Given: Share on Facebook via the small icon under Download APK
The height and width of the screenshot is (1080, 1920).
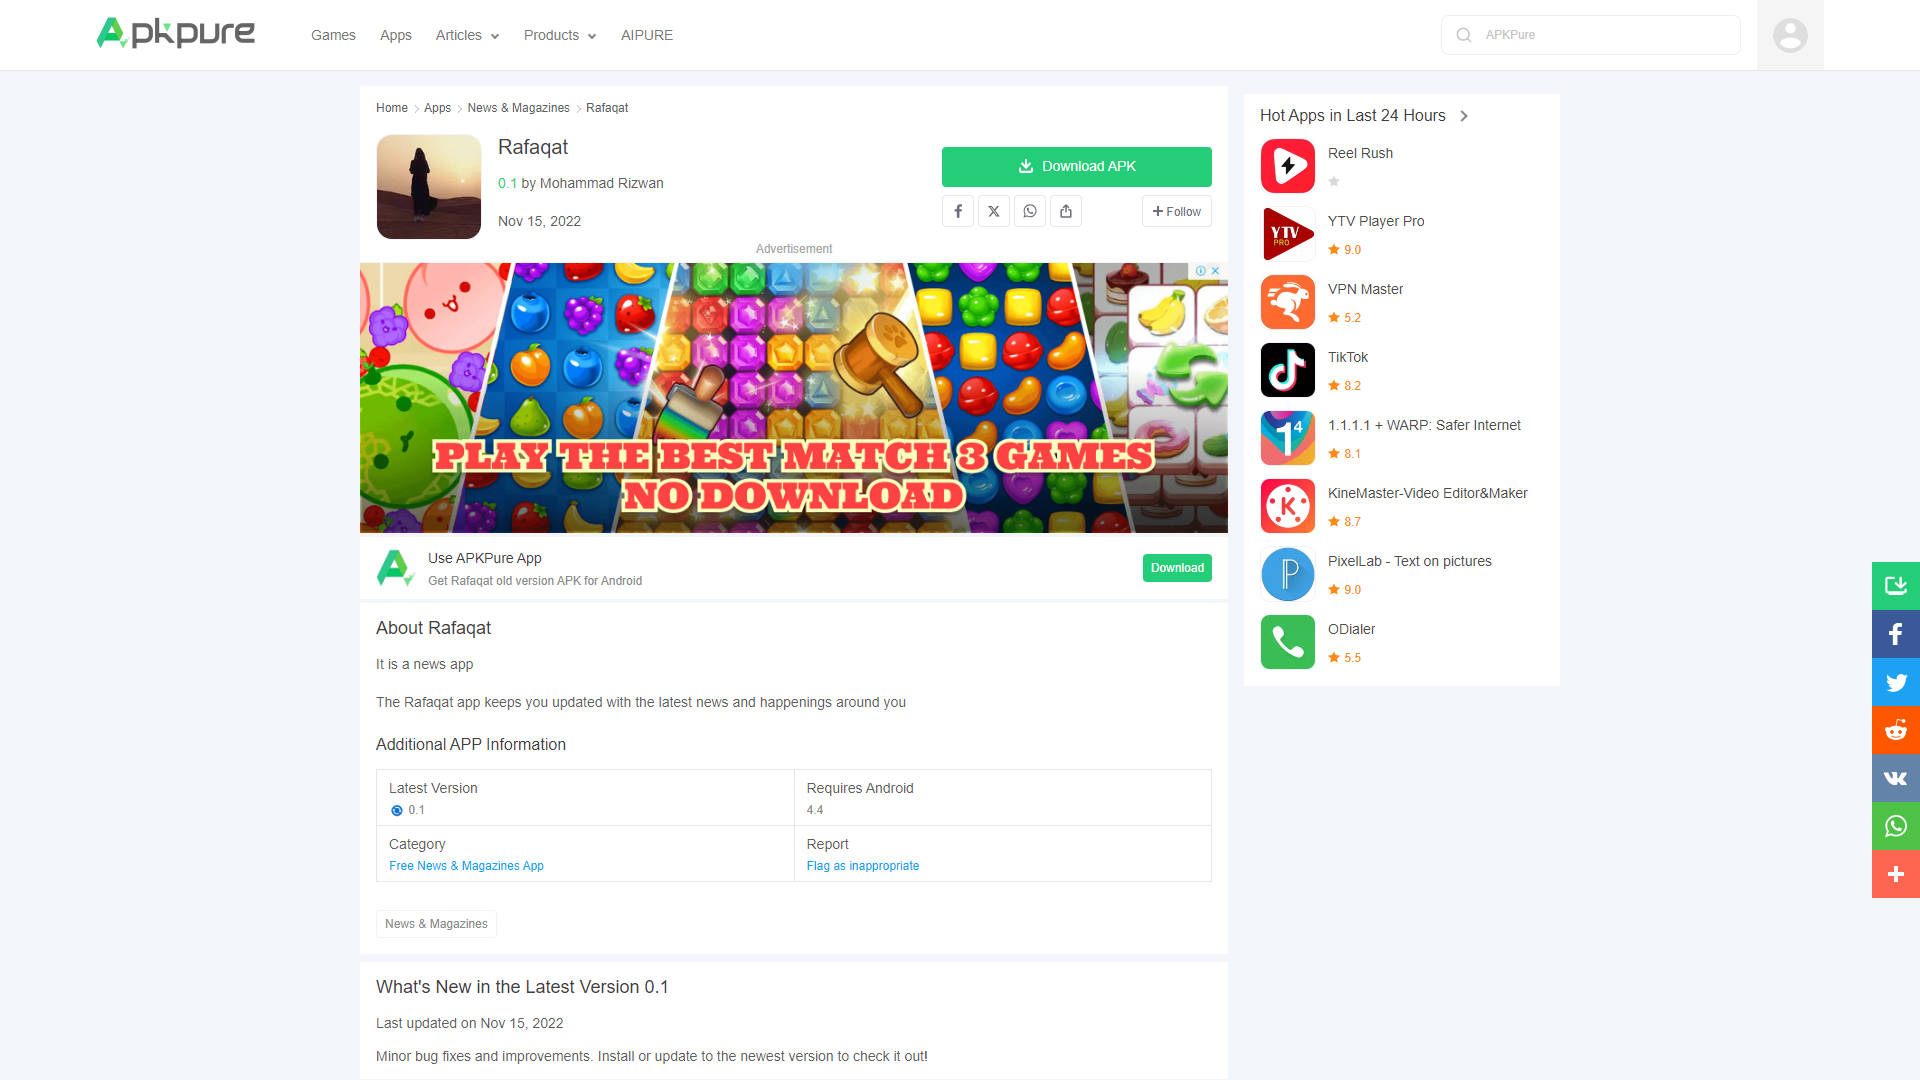Looking at the screenshot, I should [x=958, y=211].
